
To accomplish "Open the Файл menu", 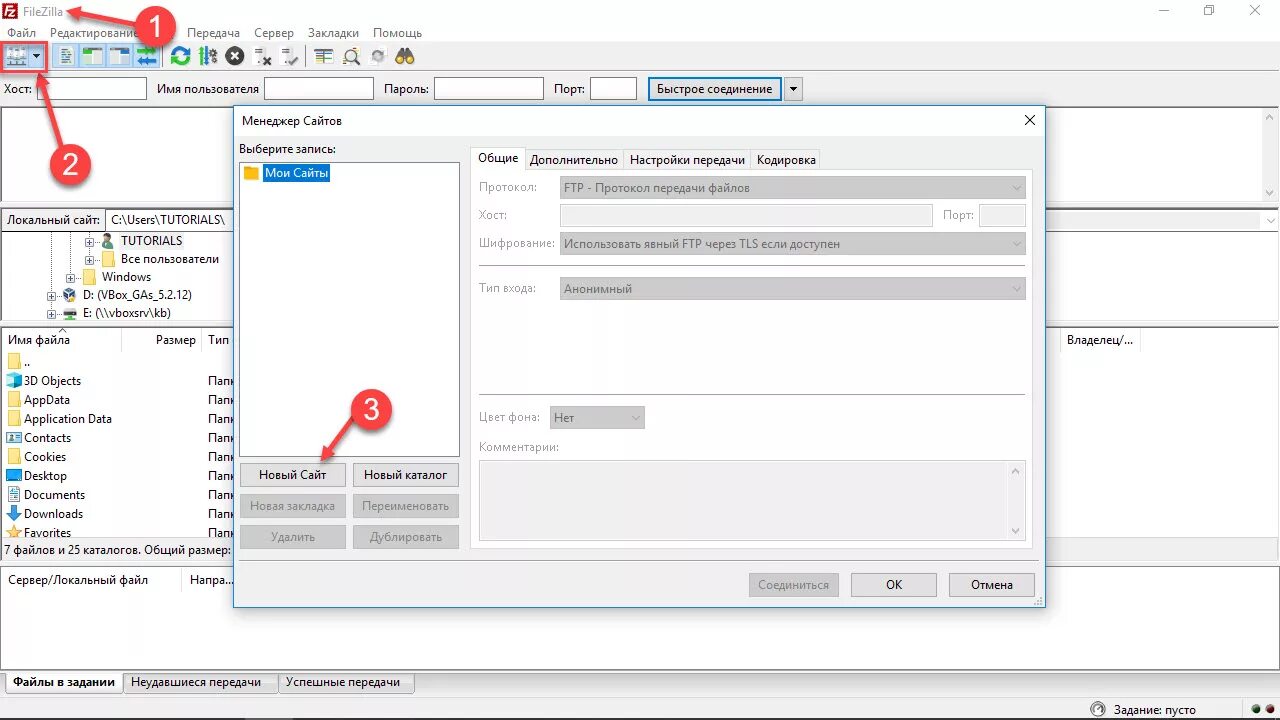I will (21, 33).
